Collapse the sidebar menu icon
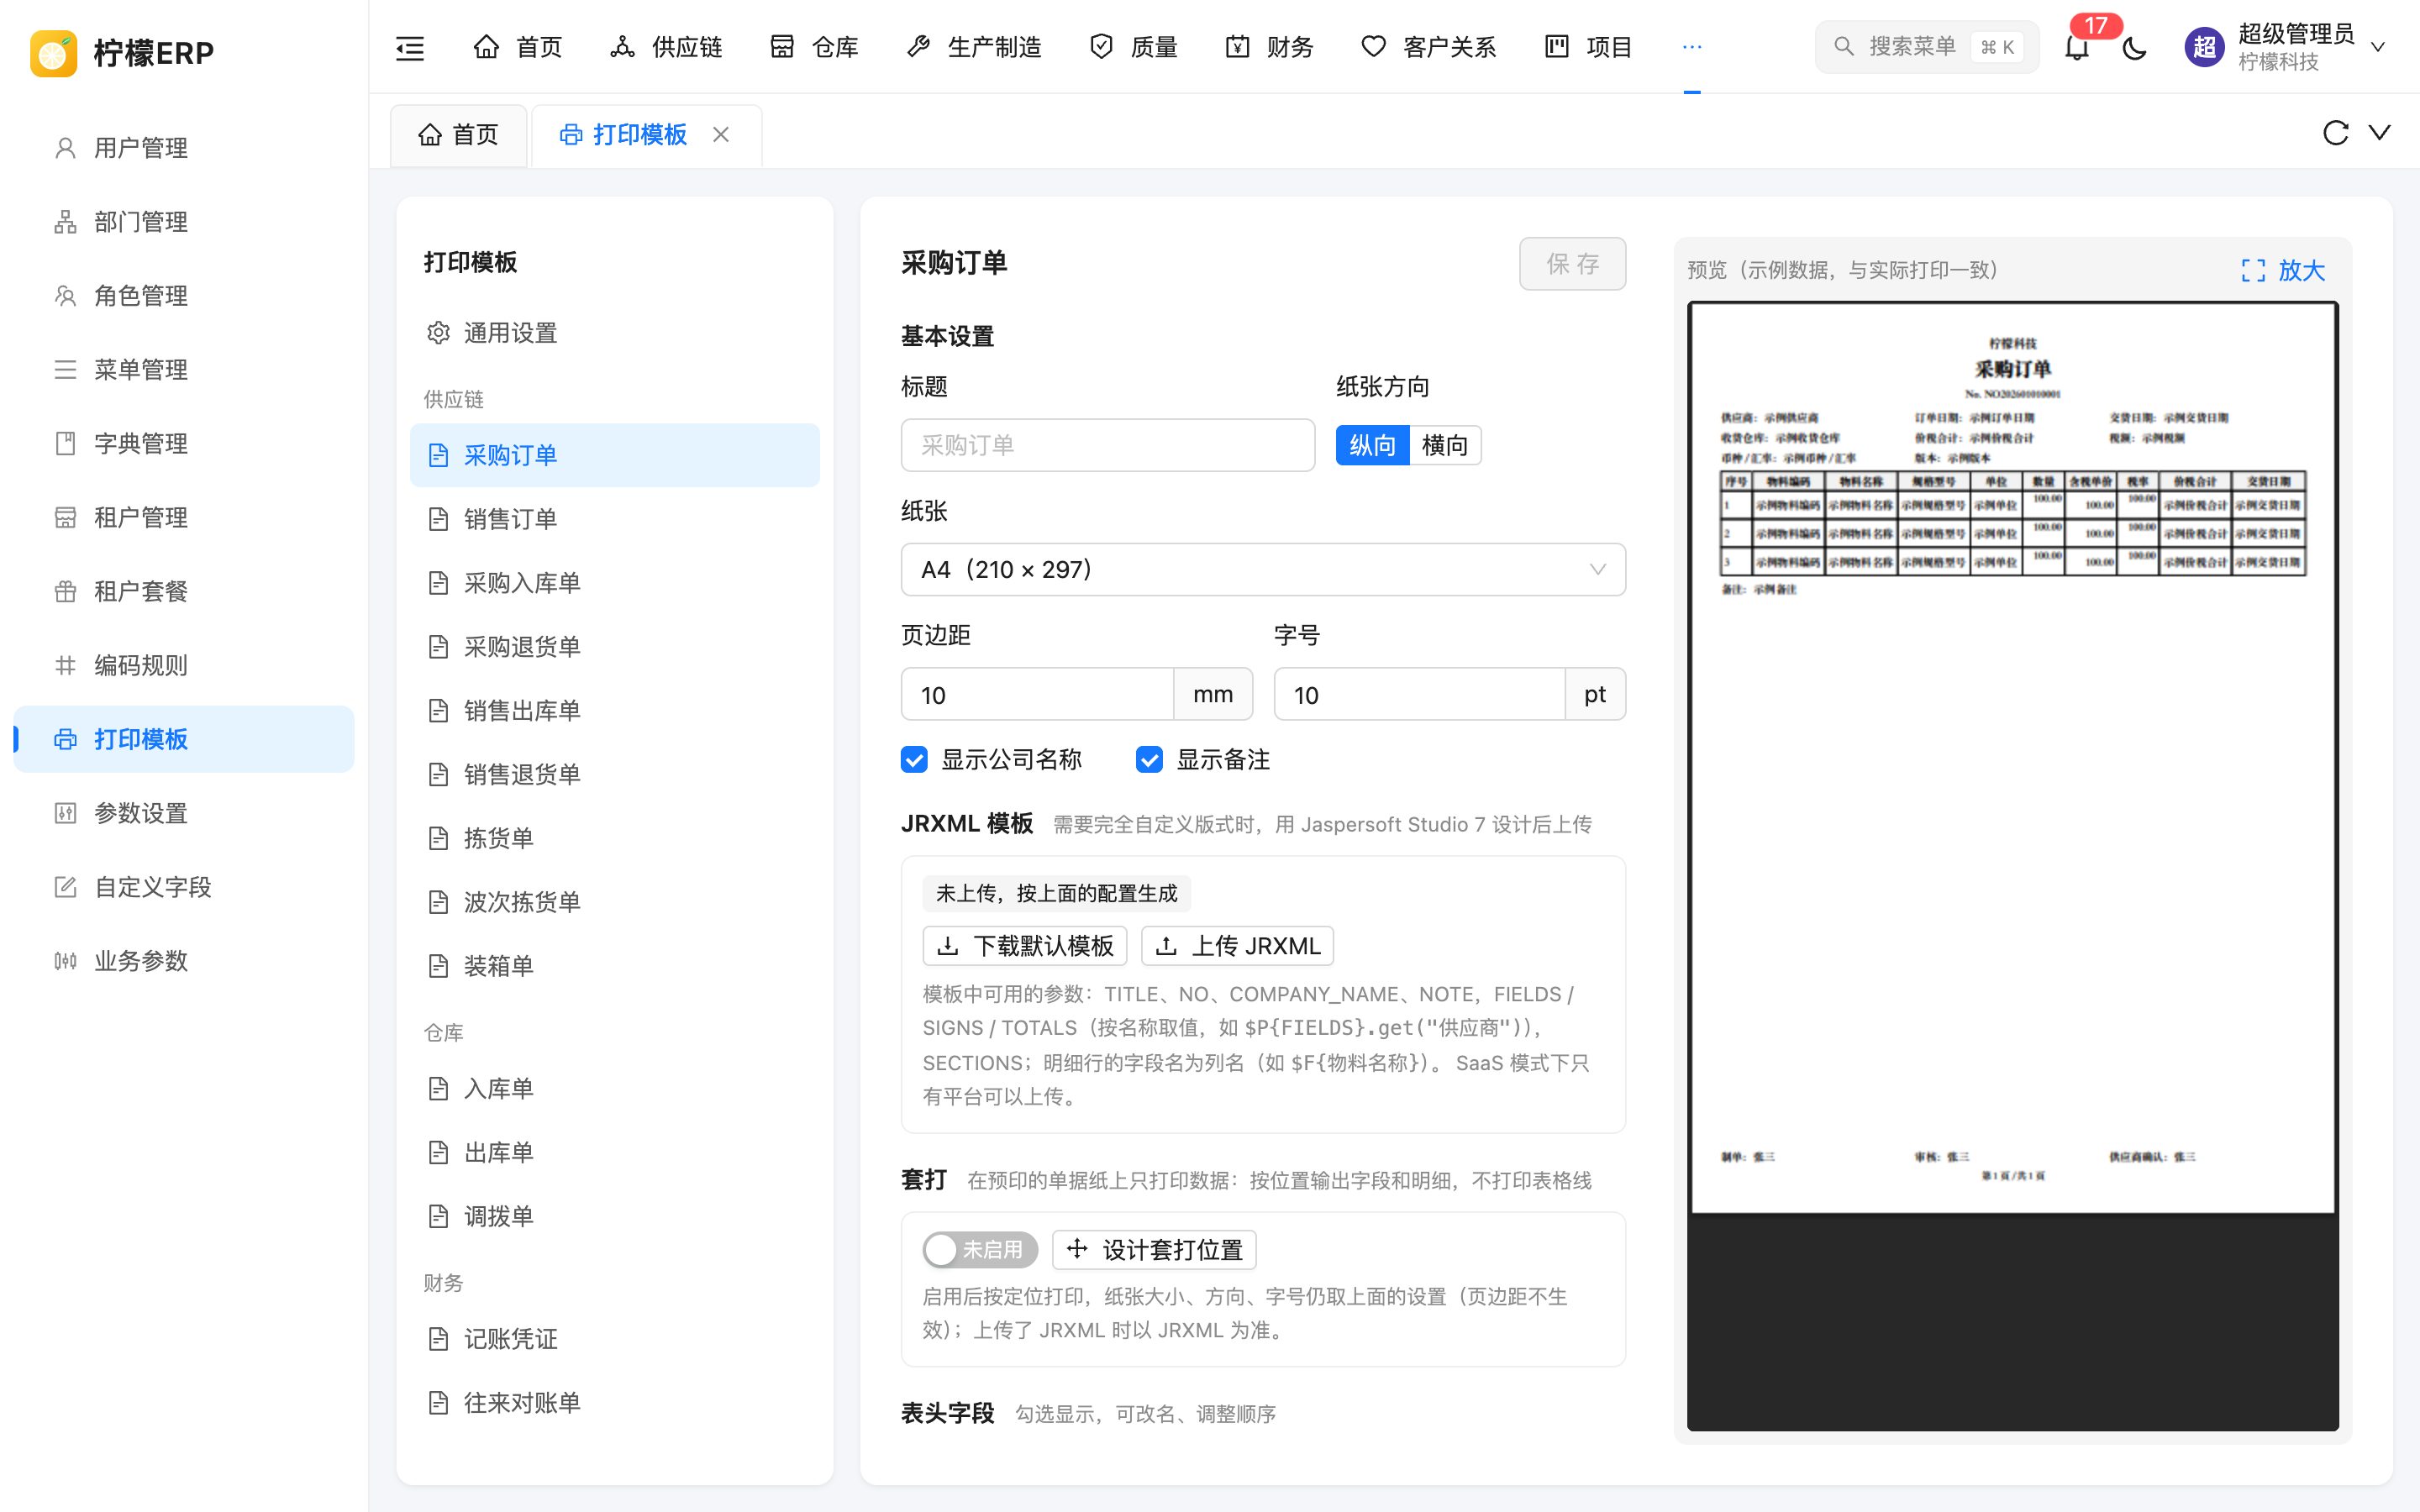 (x=410, y=47)
